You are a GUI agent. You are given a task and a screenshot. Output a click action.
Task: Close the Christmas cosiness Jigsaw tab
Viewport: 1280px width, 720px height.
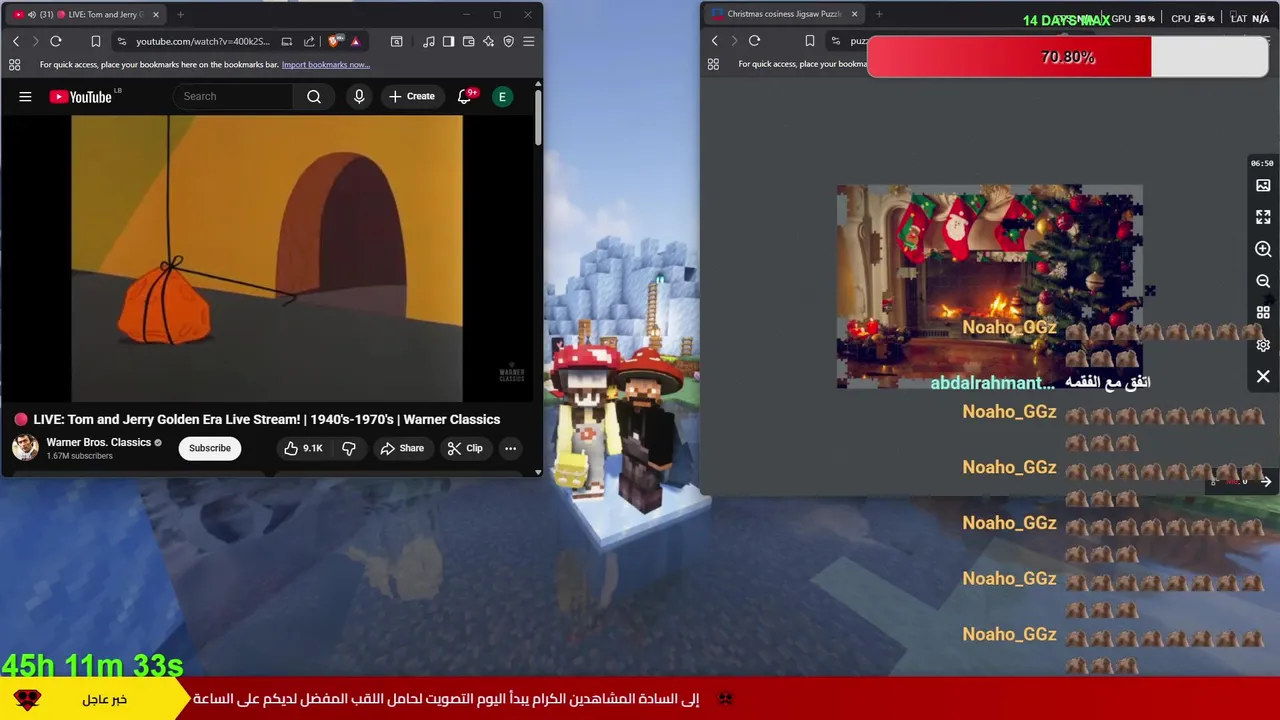(x=854, y=14)
